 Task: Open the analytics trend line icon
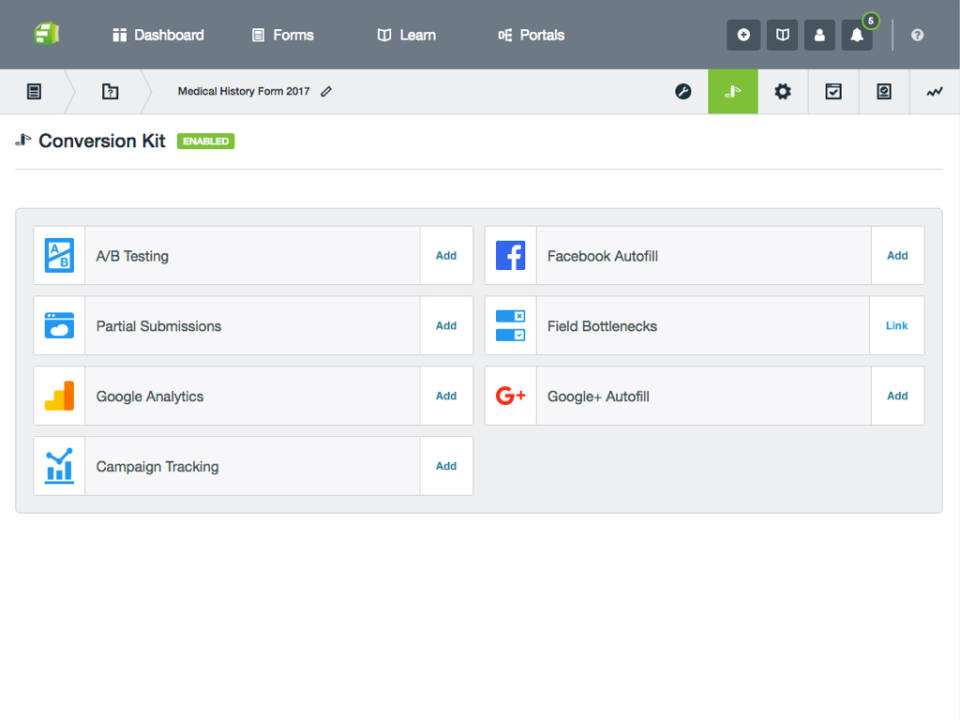(934, 92)
